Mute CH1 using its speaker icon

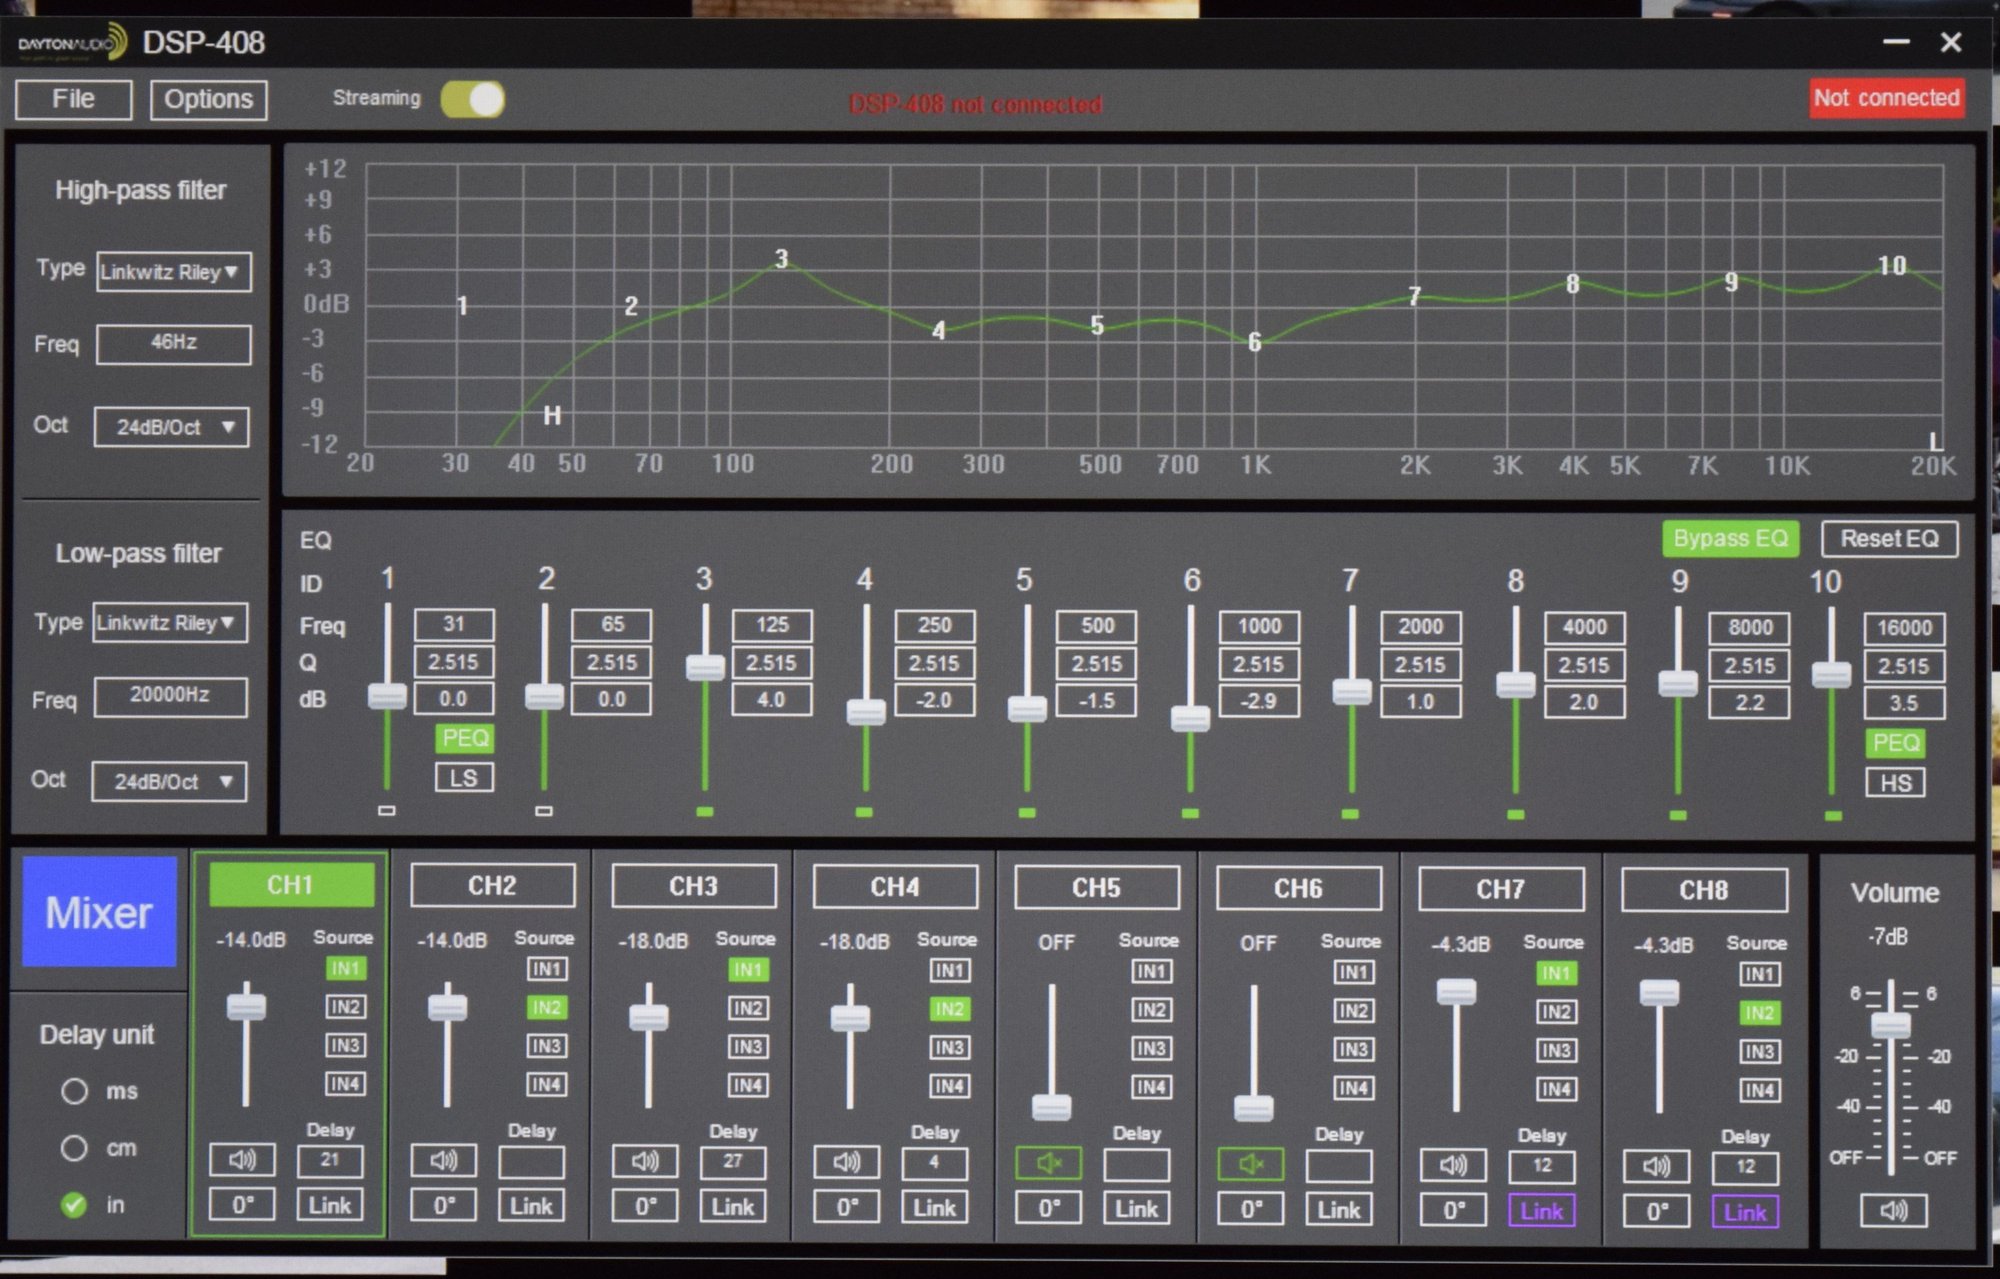(x=242, y=1160)
